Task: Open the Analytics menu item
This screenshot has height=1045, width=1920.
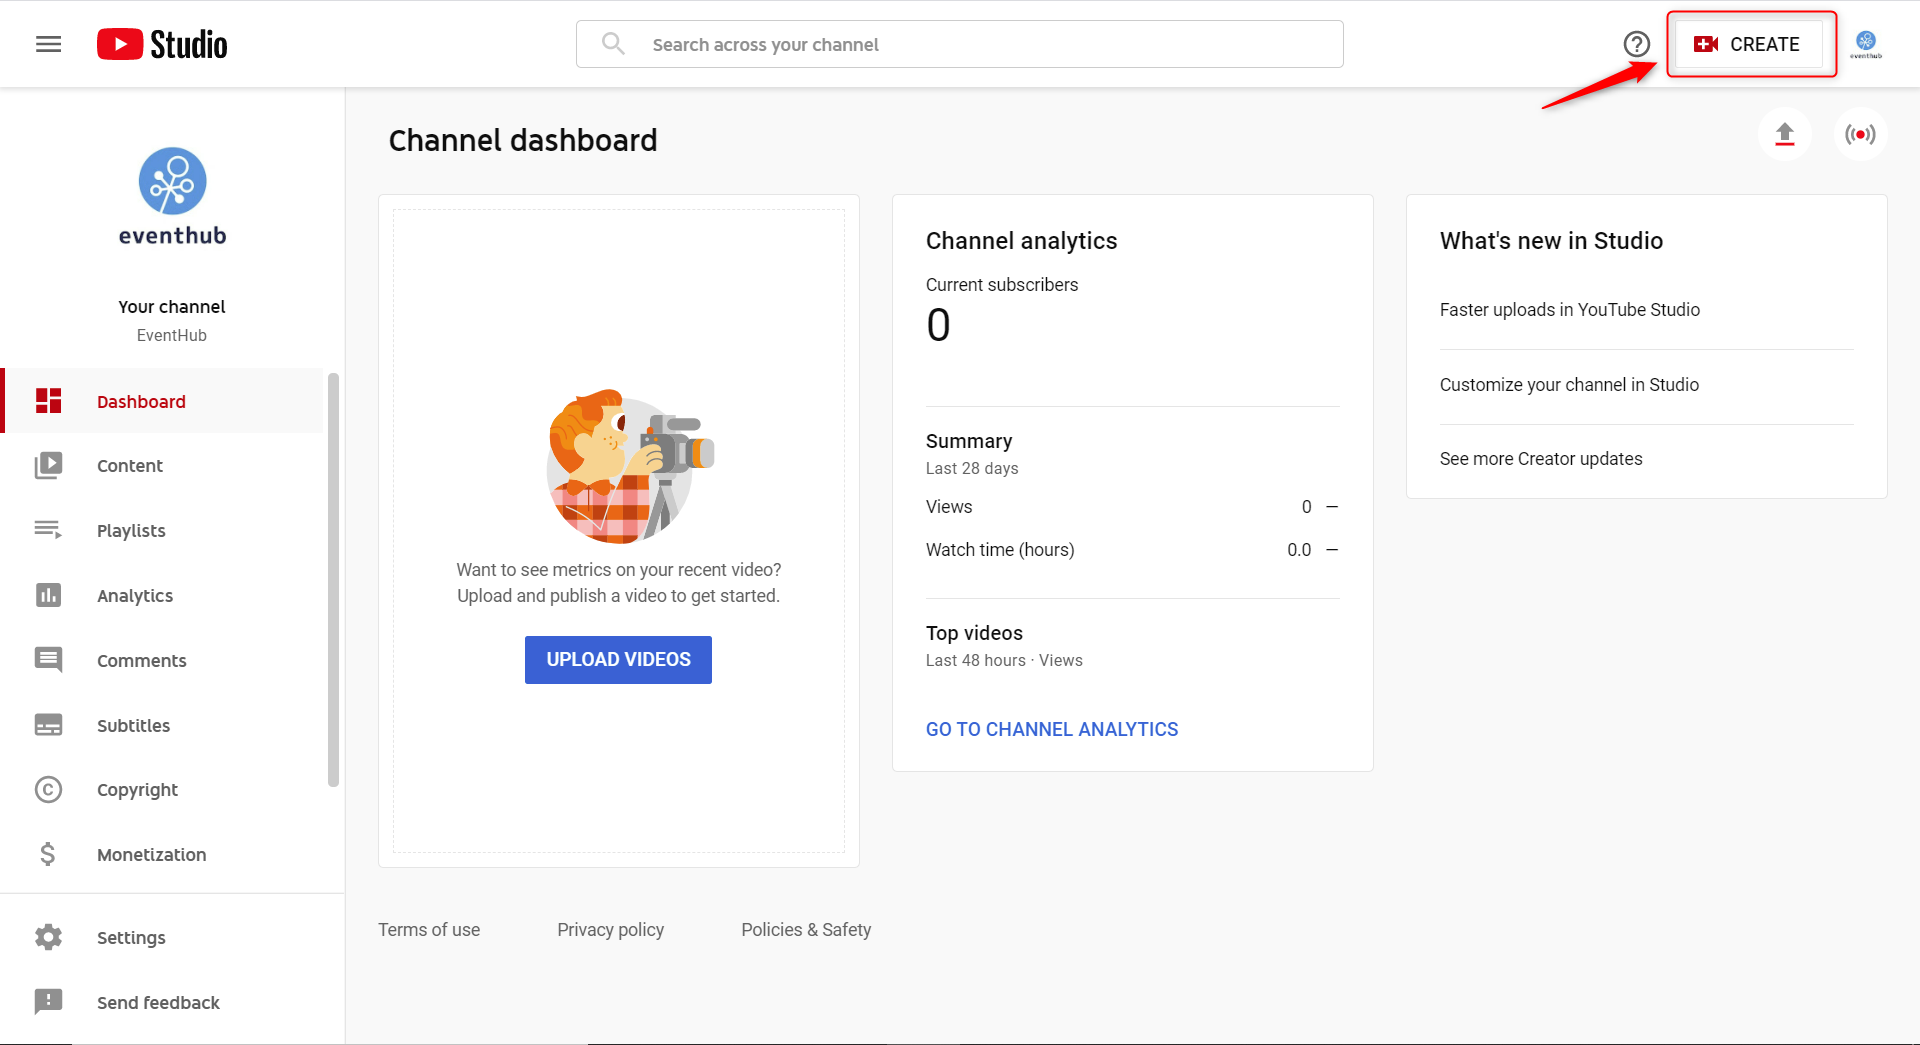Action: (x=135, y=595)
